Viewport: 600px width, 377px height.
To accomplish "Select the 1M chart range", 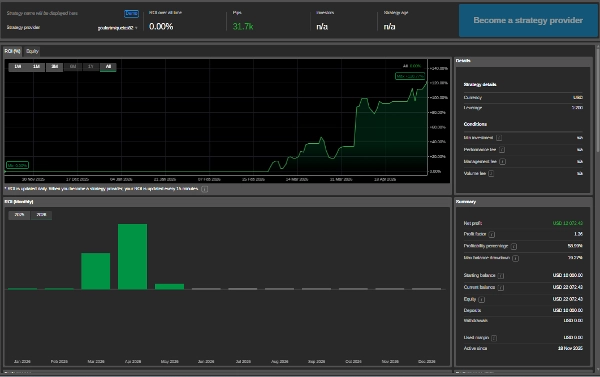I will point(36,67).
